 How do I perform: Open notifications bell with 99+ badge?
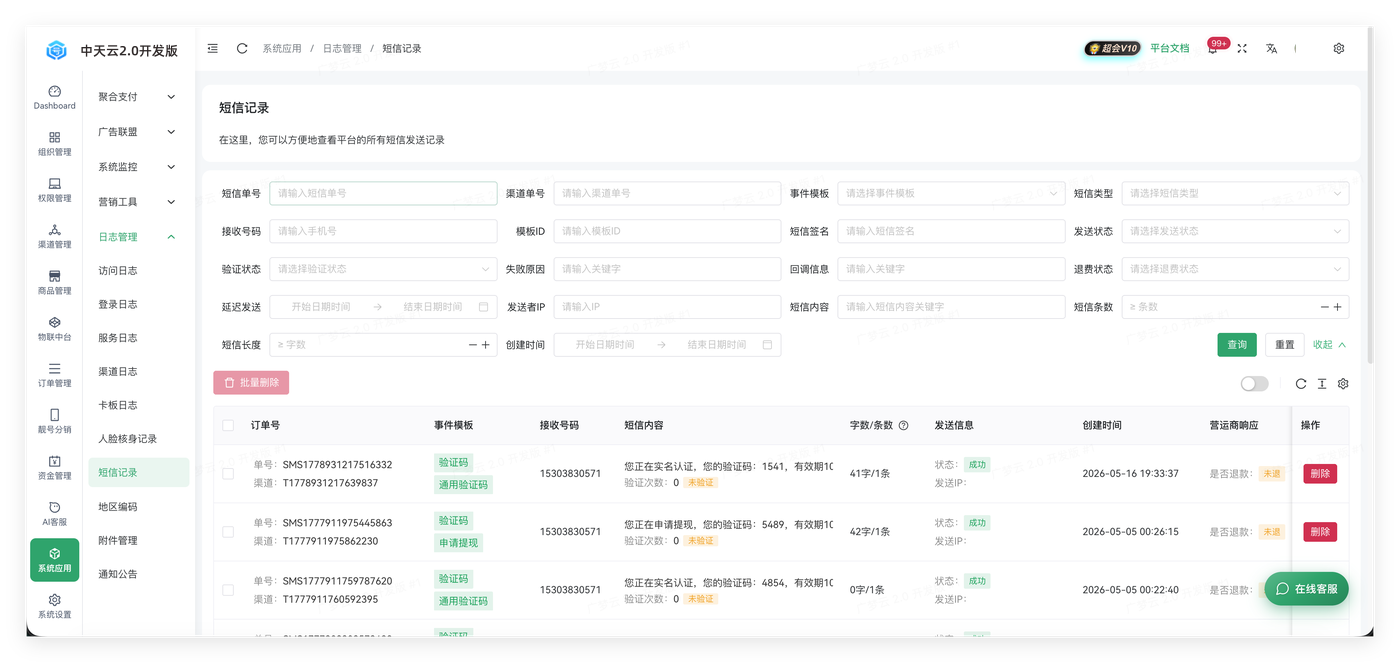[1213, 48]
